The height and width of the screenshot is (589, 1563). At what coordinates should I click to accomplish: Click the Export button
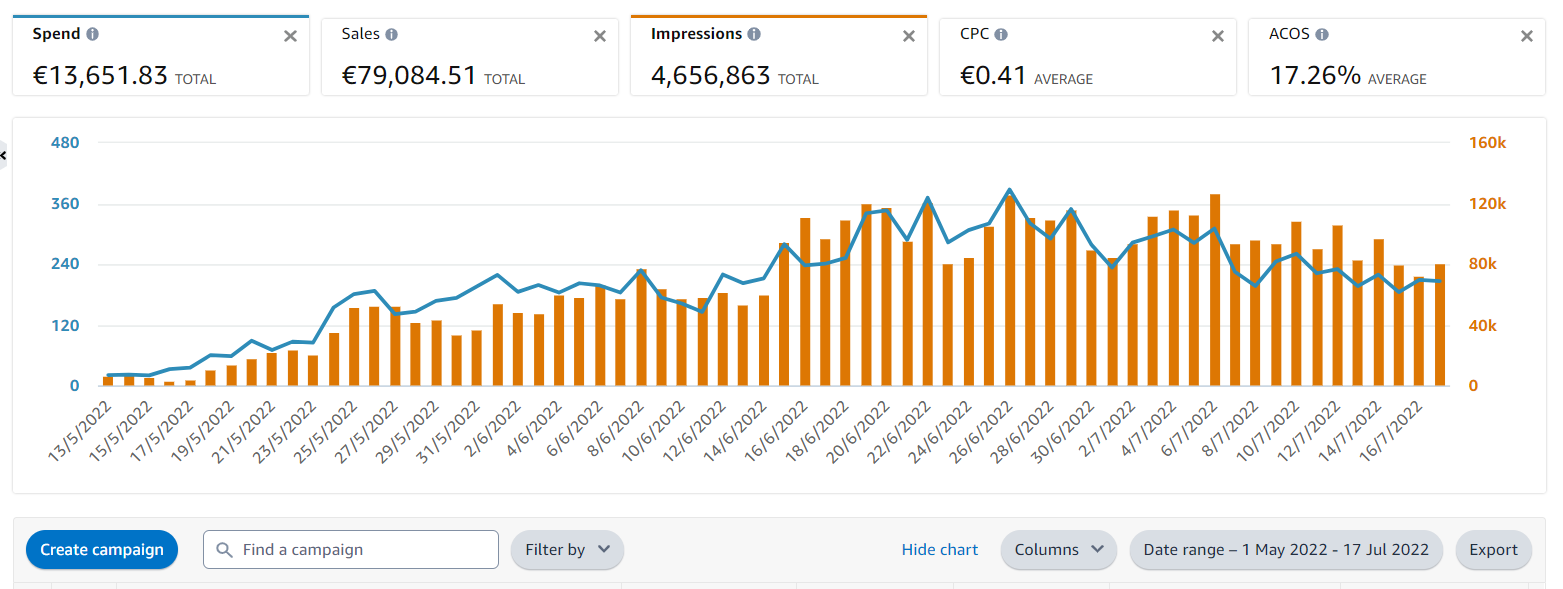[x=1494, y=550]
